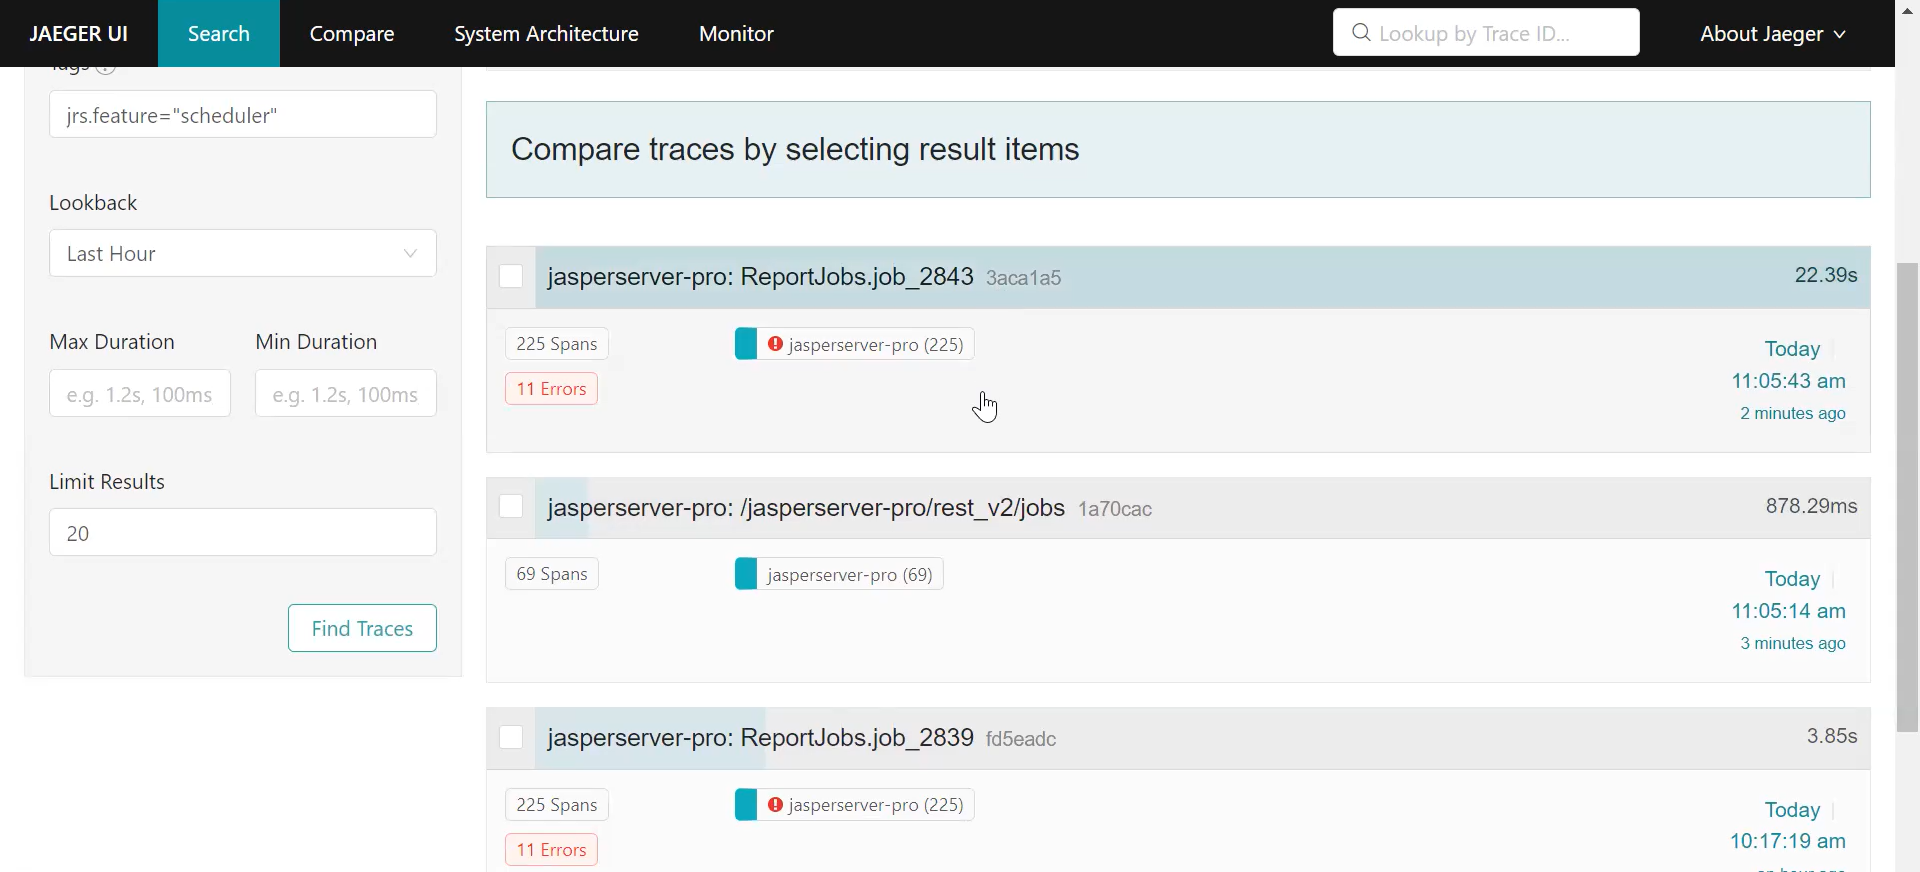Check the box for ReportJobs.job_2839 trace
Image resolution: width=1920 pixels, height=872 pixels.
(x=511, y=737)
